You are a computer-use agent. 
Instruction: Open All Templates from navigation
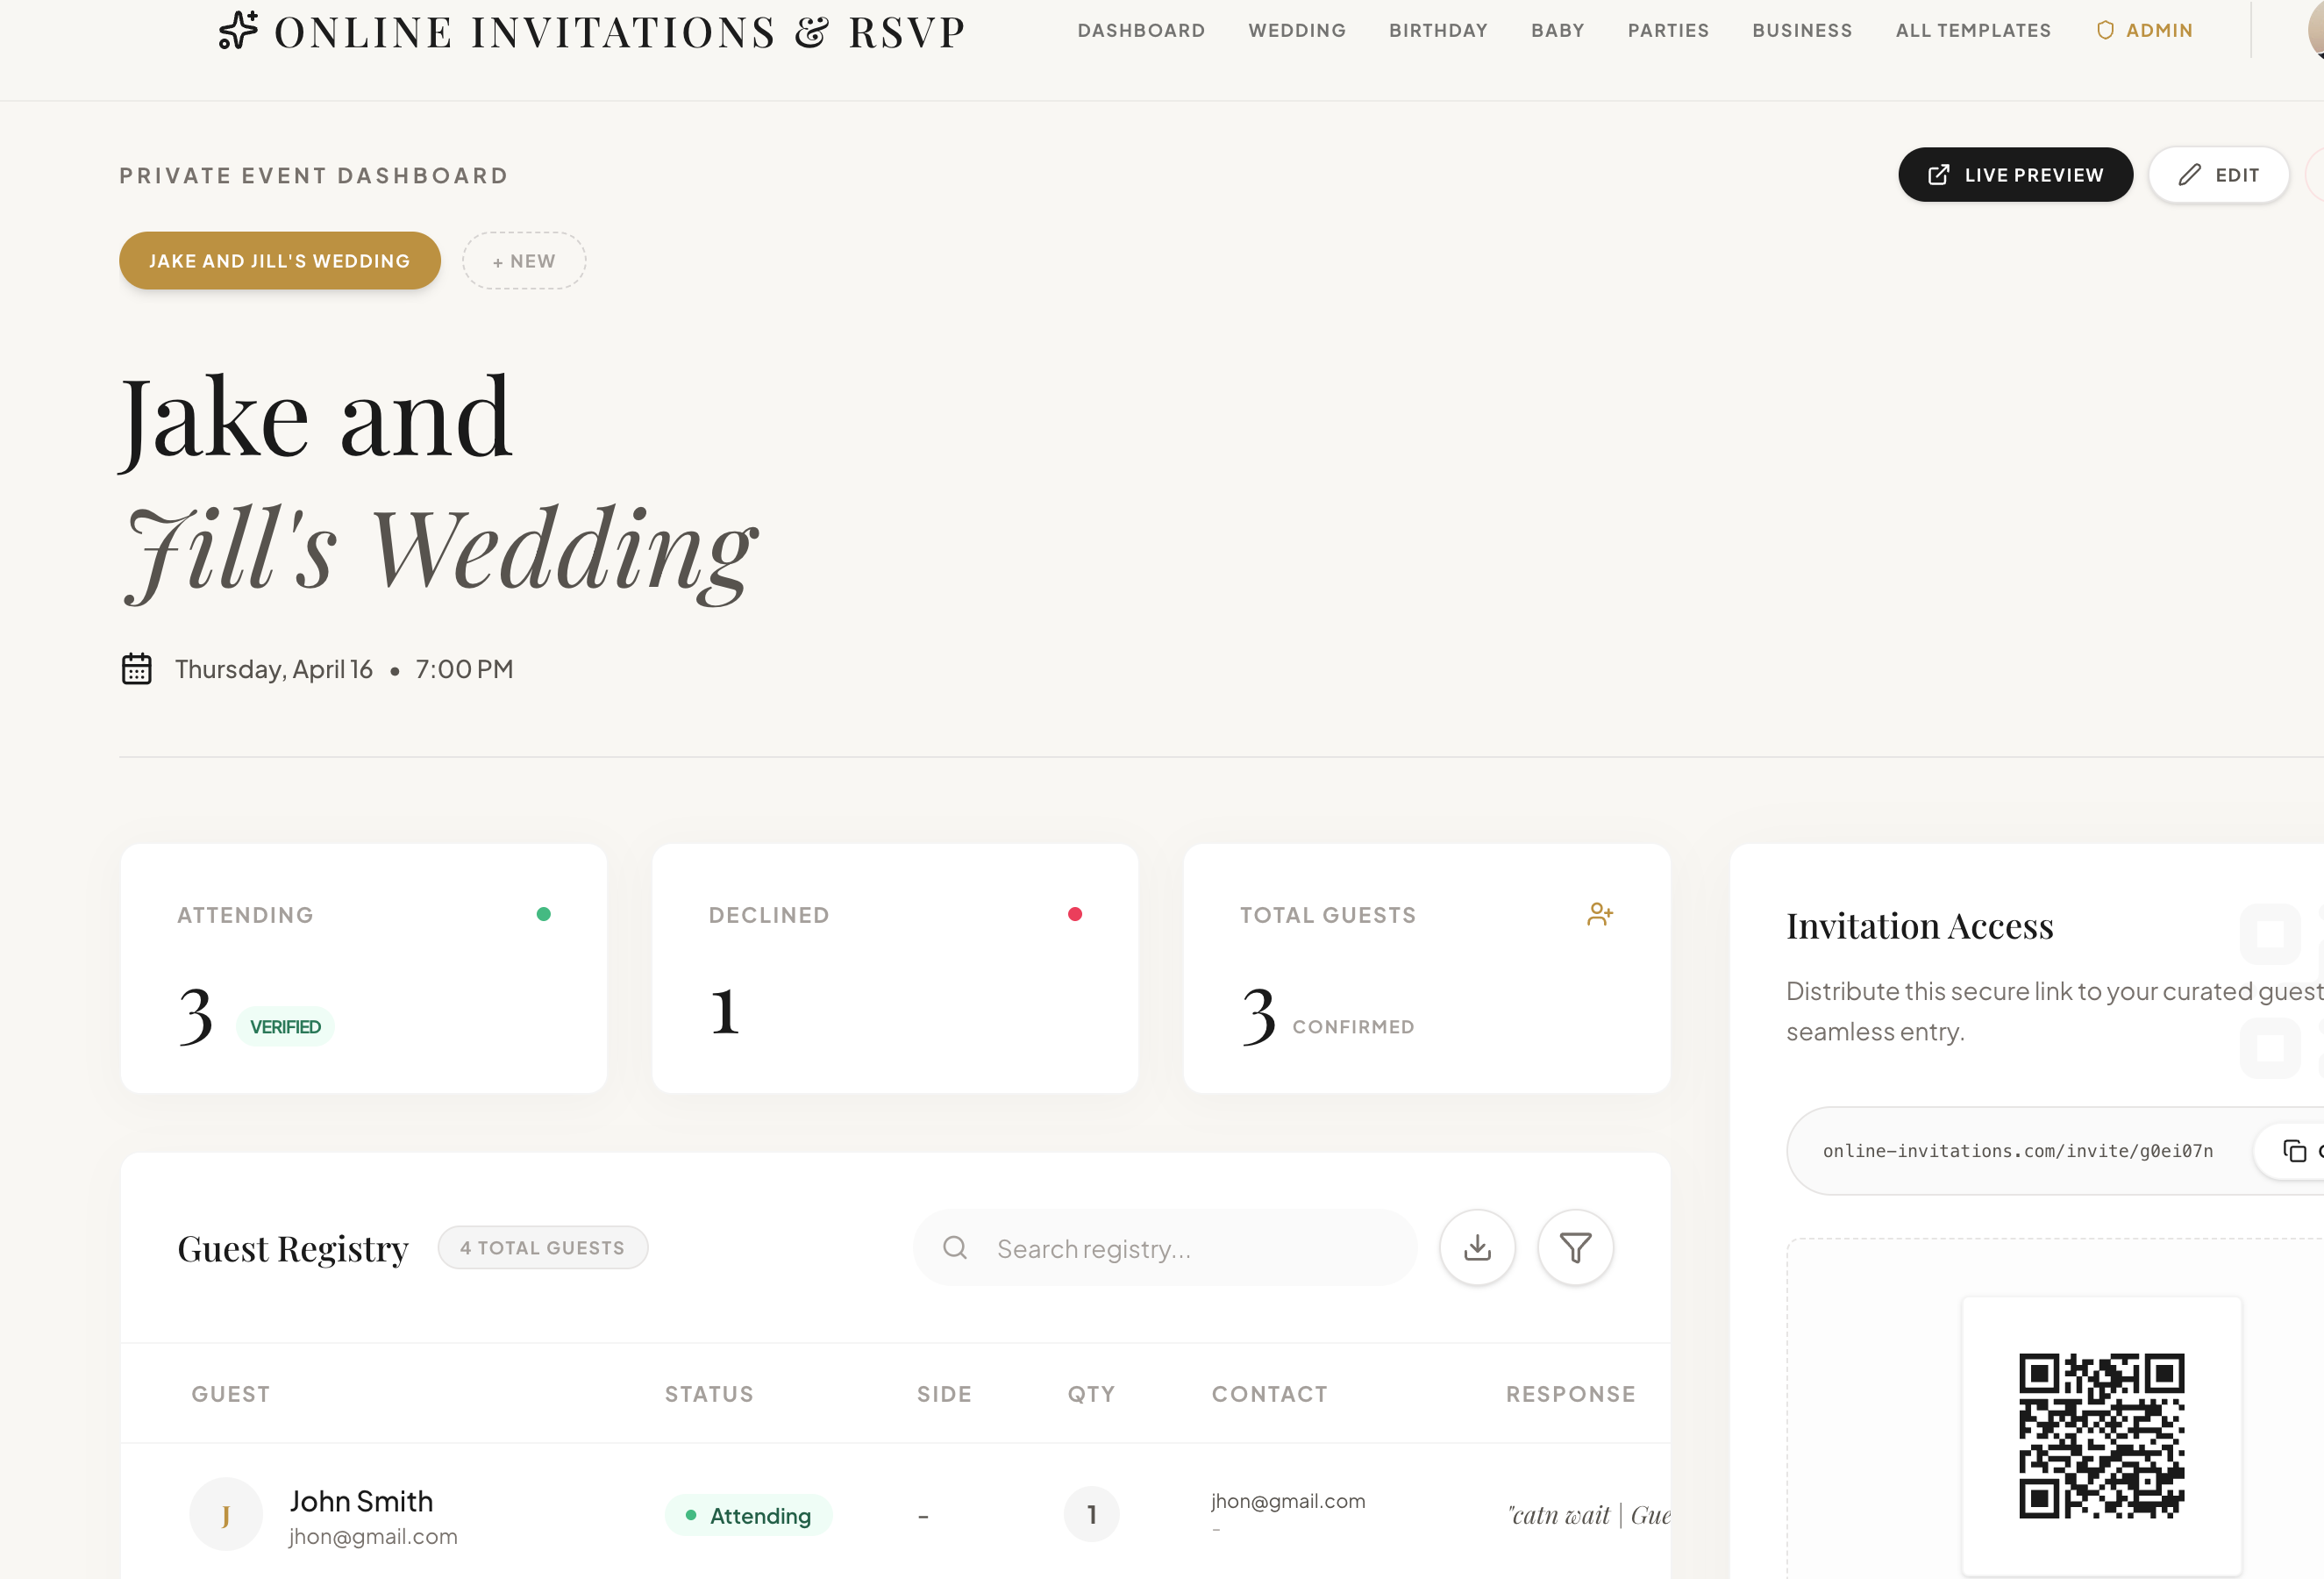click(1973, 31)
